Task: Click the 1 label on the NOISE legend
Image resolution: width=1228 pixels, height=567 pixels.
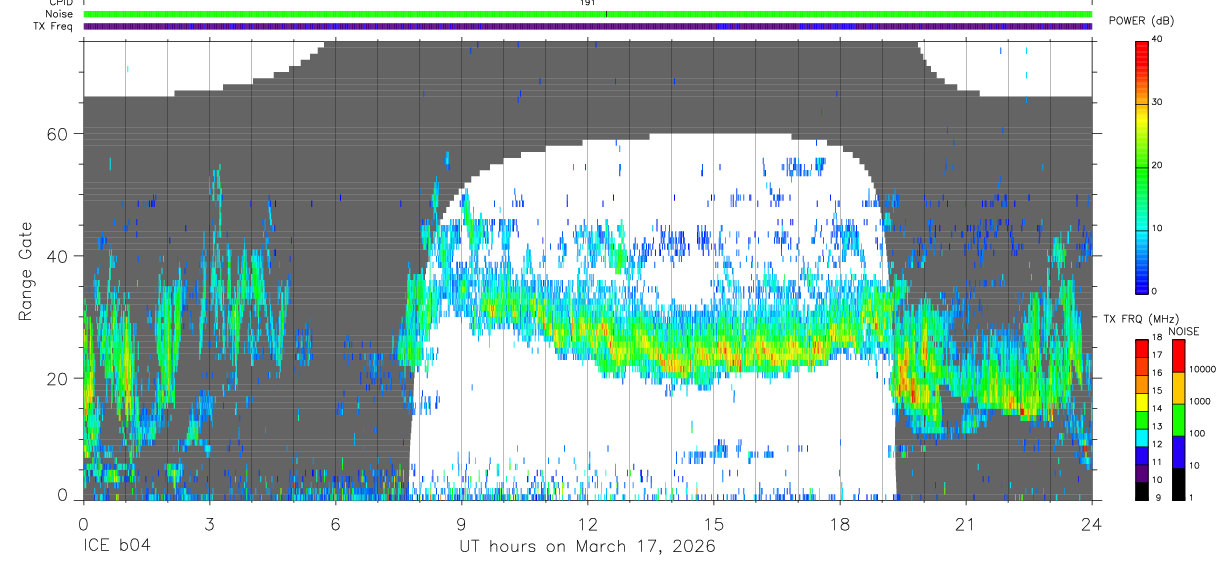Action: [1193, 497]
